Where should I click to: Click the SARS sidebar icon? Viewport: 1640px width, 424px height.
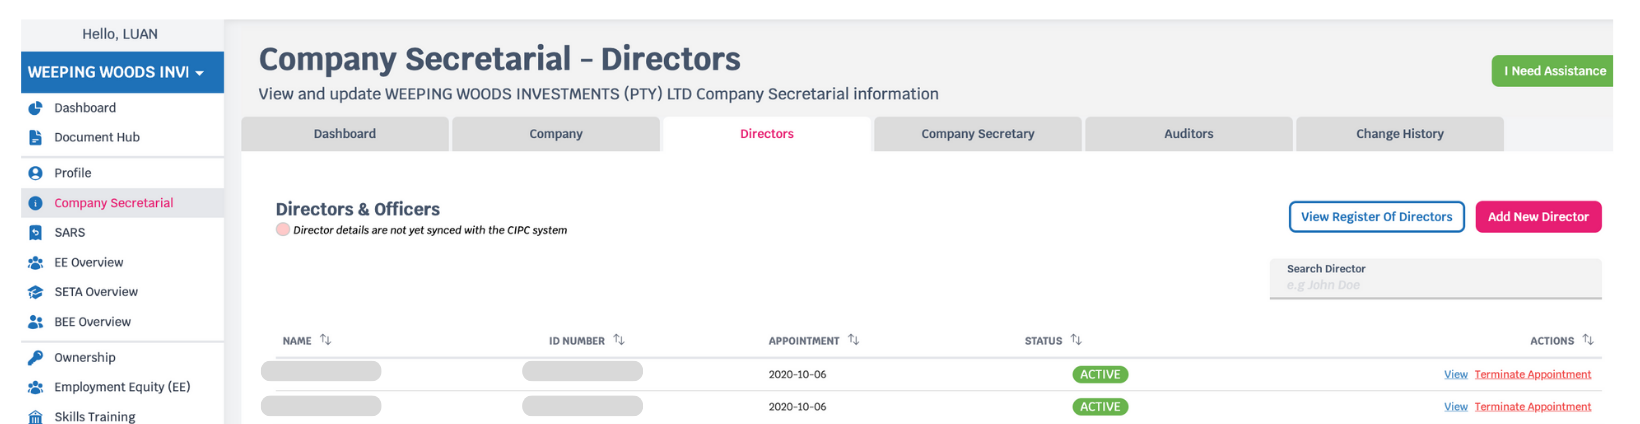coord(35,233)
